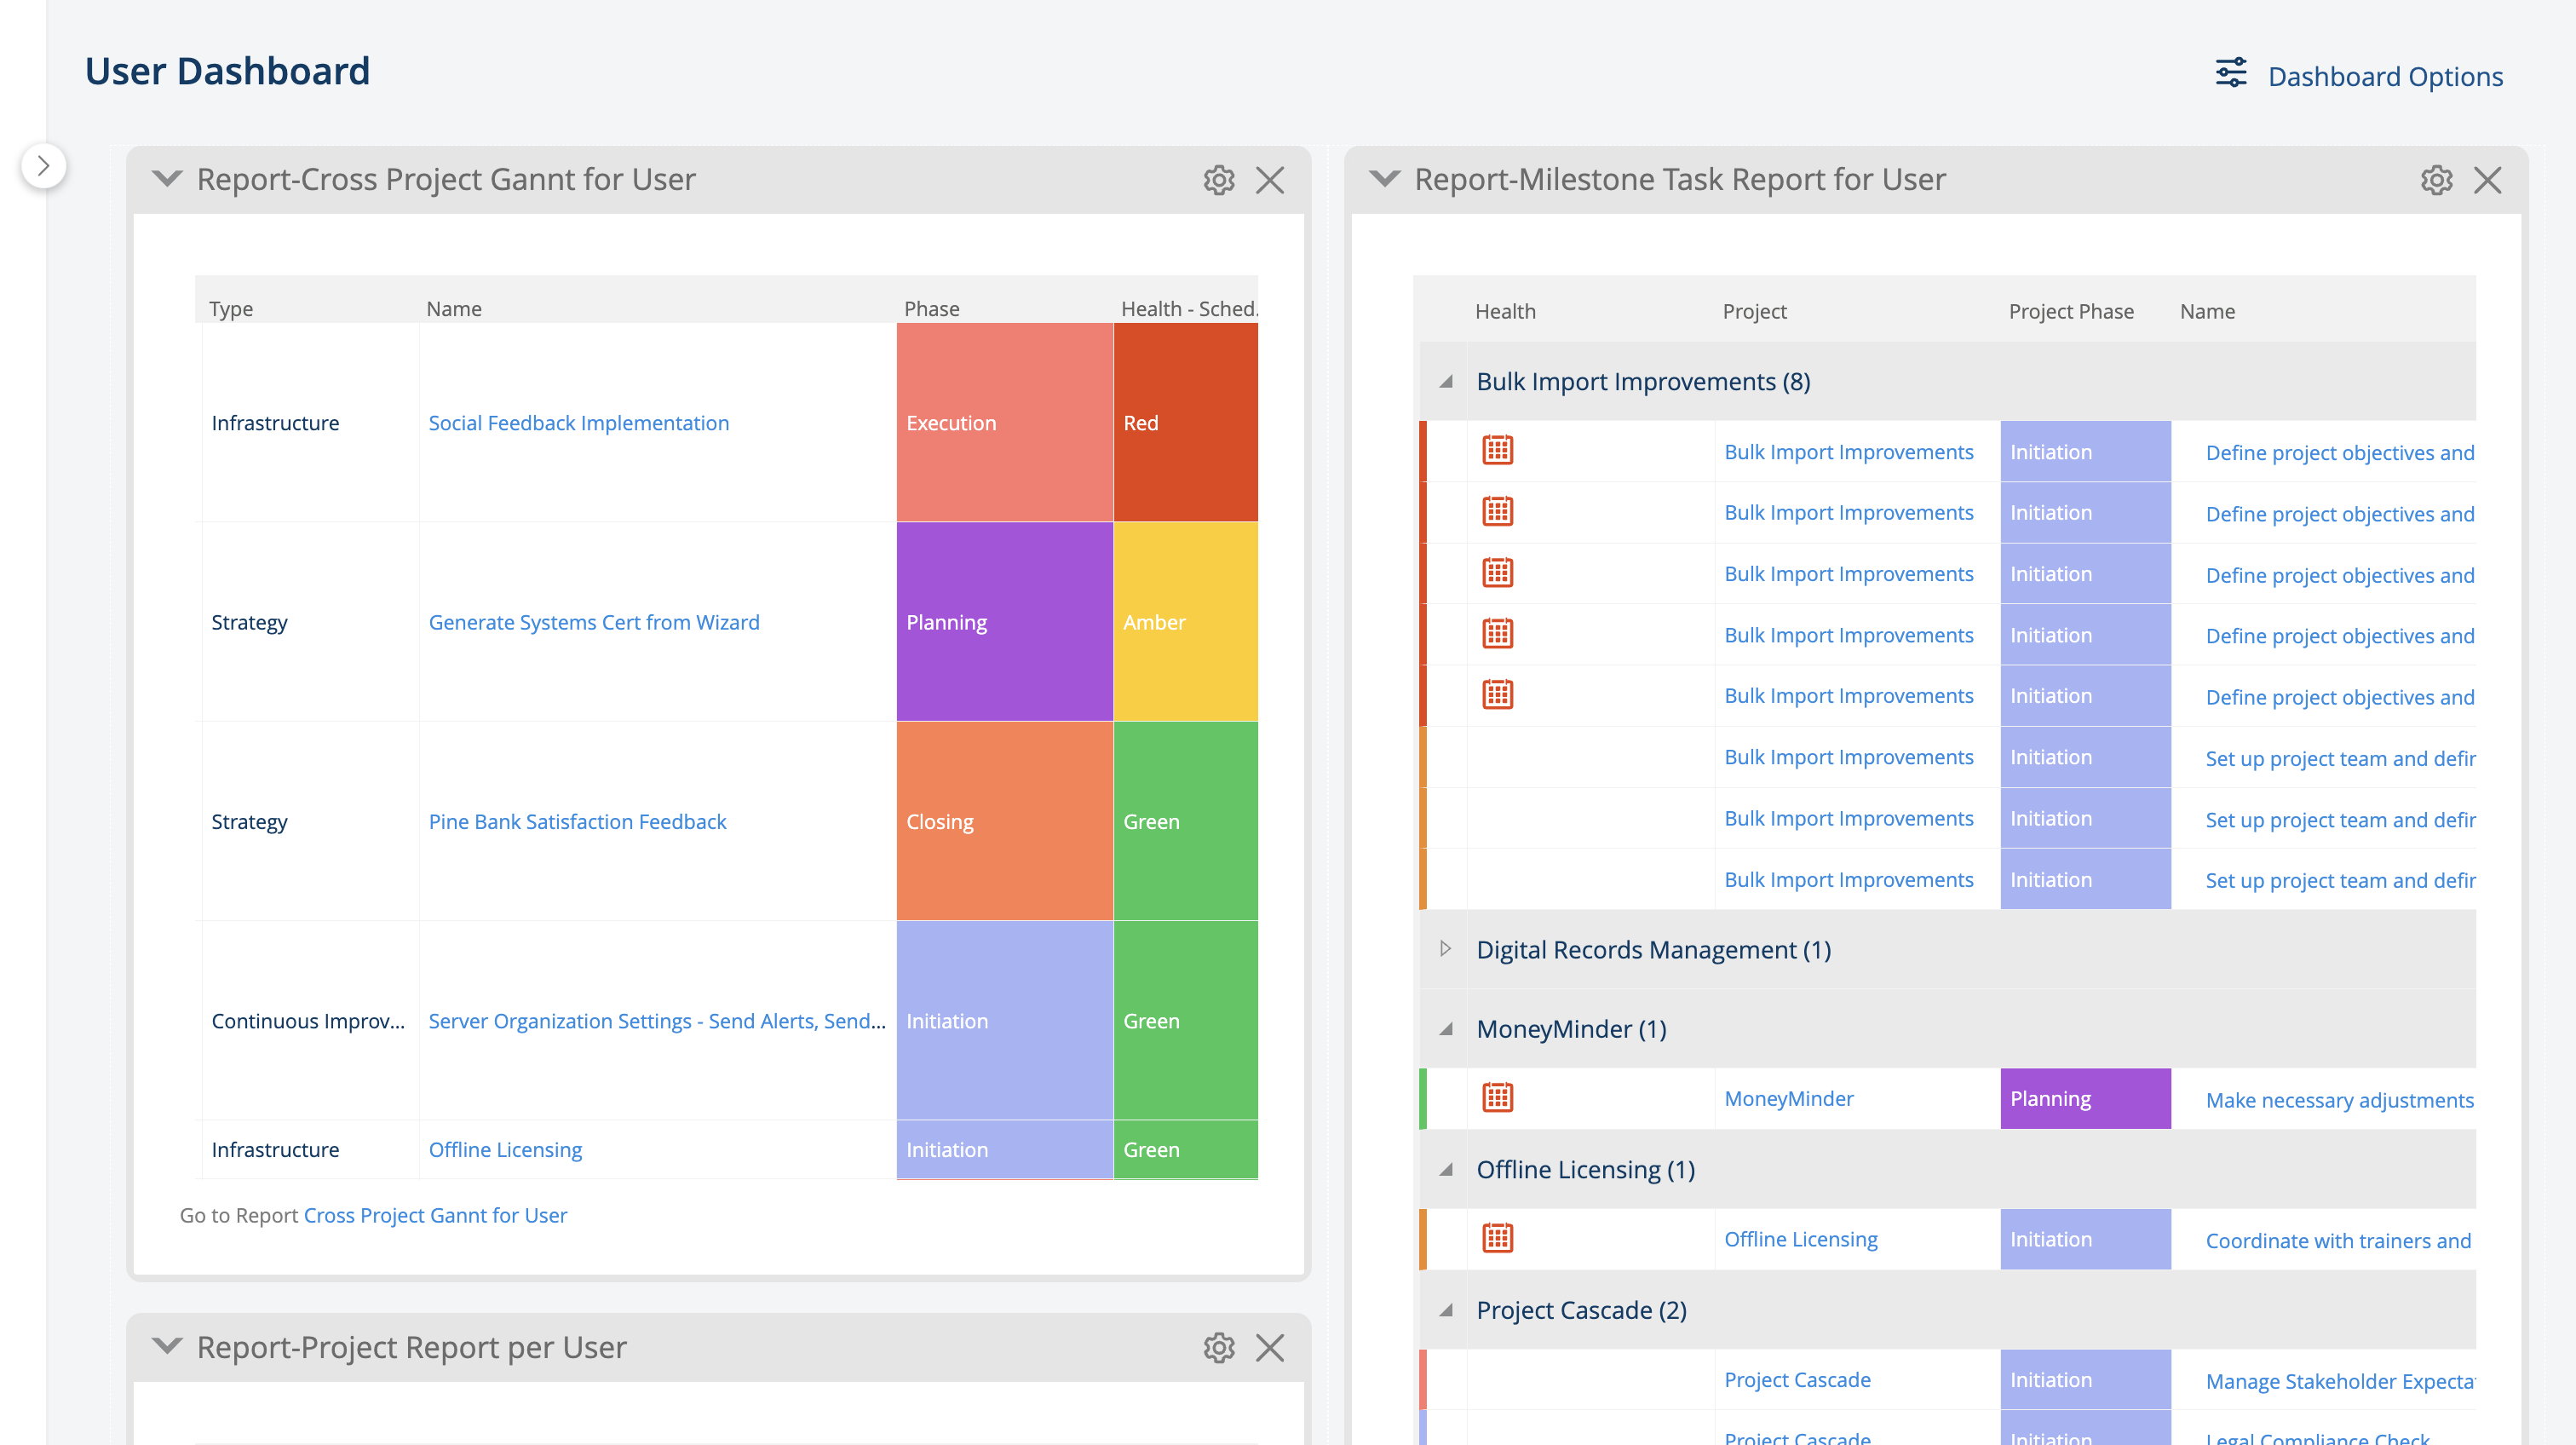Select Strategy cell in Pine Bank row
This screenshot has height=1445, width=2576.
point(310,821)
